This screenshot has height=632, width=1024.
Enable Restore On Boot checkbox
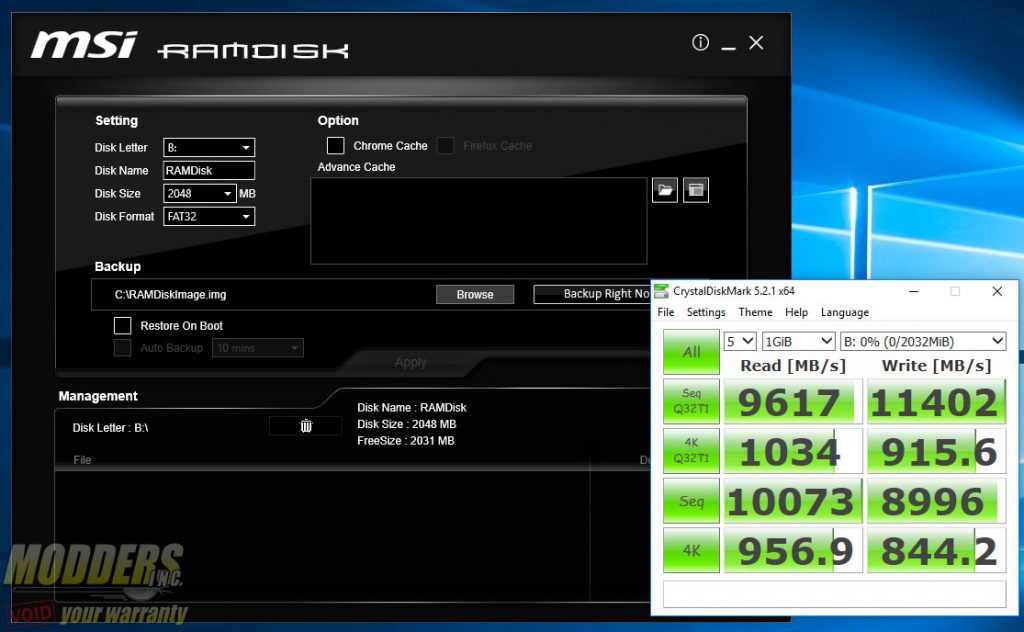point(123,325)
